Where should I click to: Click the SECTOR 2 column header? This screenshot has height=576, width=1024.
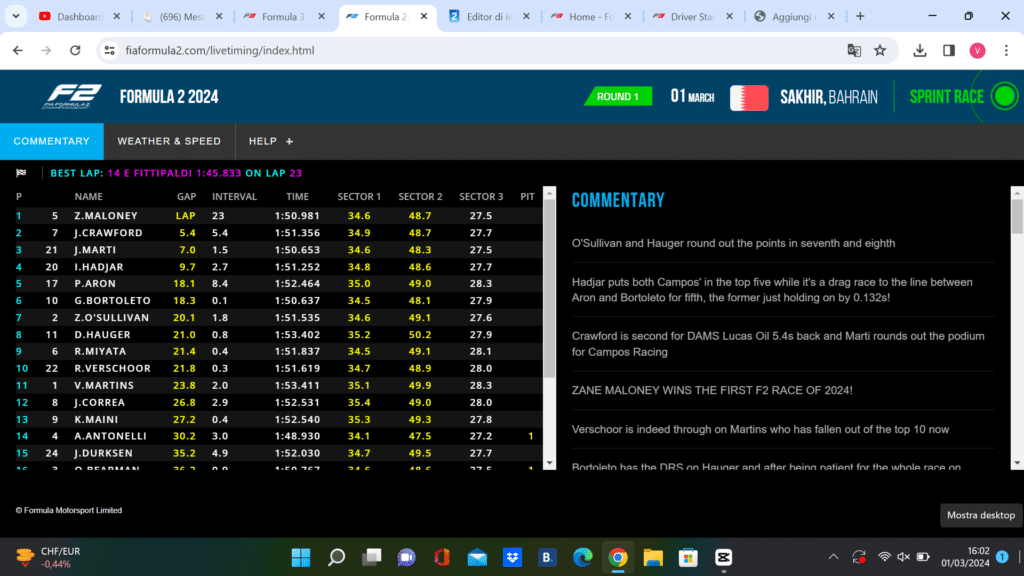421,197
